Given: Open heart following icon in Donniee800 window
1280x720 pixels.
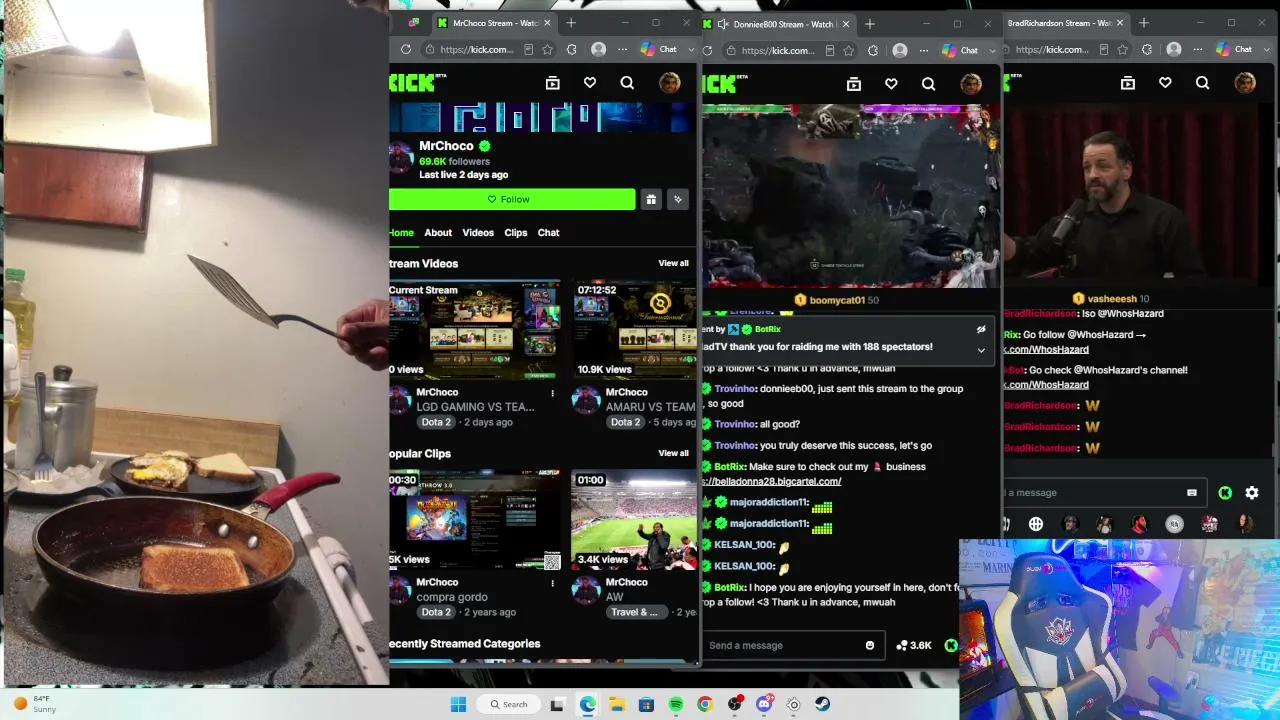Looking at the screenshot, I should coord(891,85).
